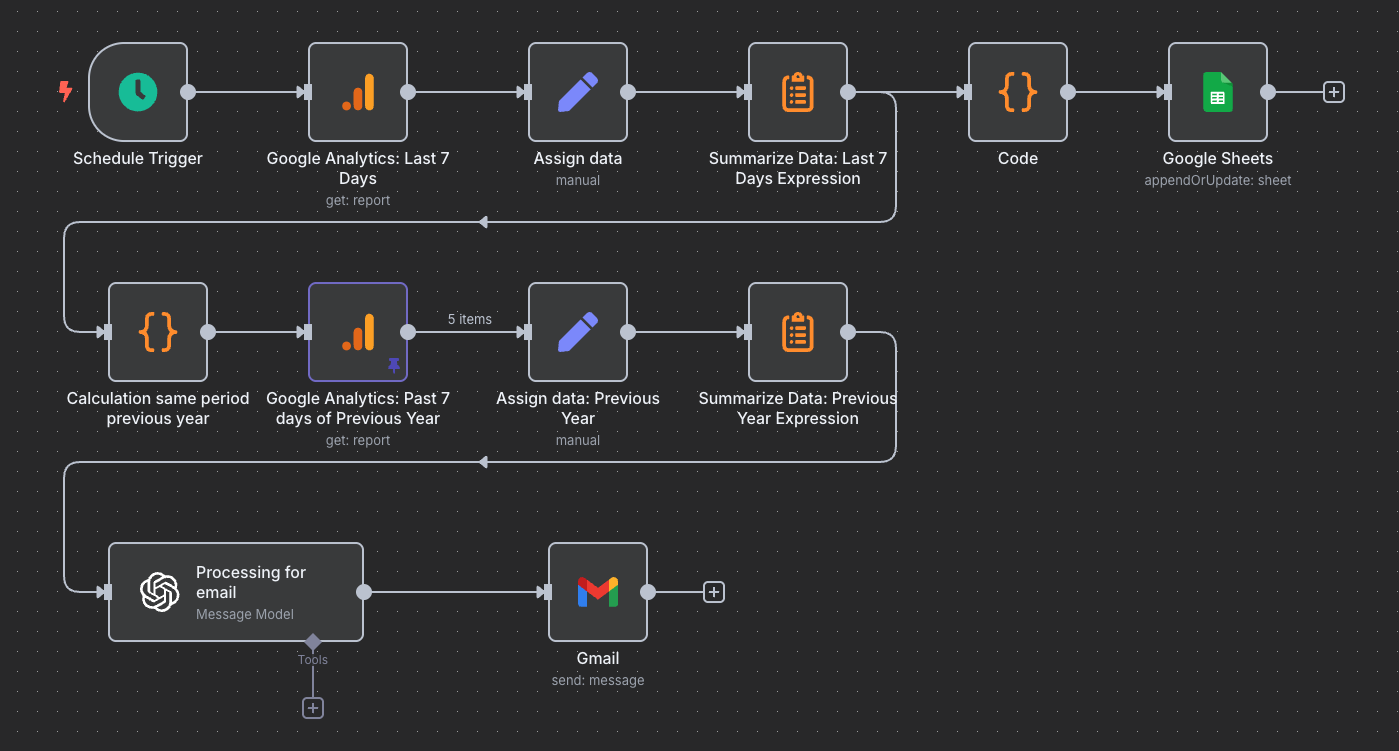Click the 'Google Sheets' node label
The image size is (1399, 751).
point(1218,158)
